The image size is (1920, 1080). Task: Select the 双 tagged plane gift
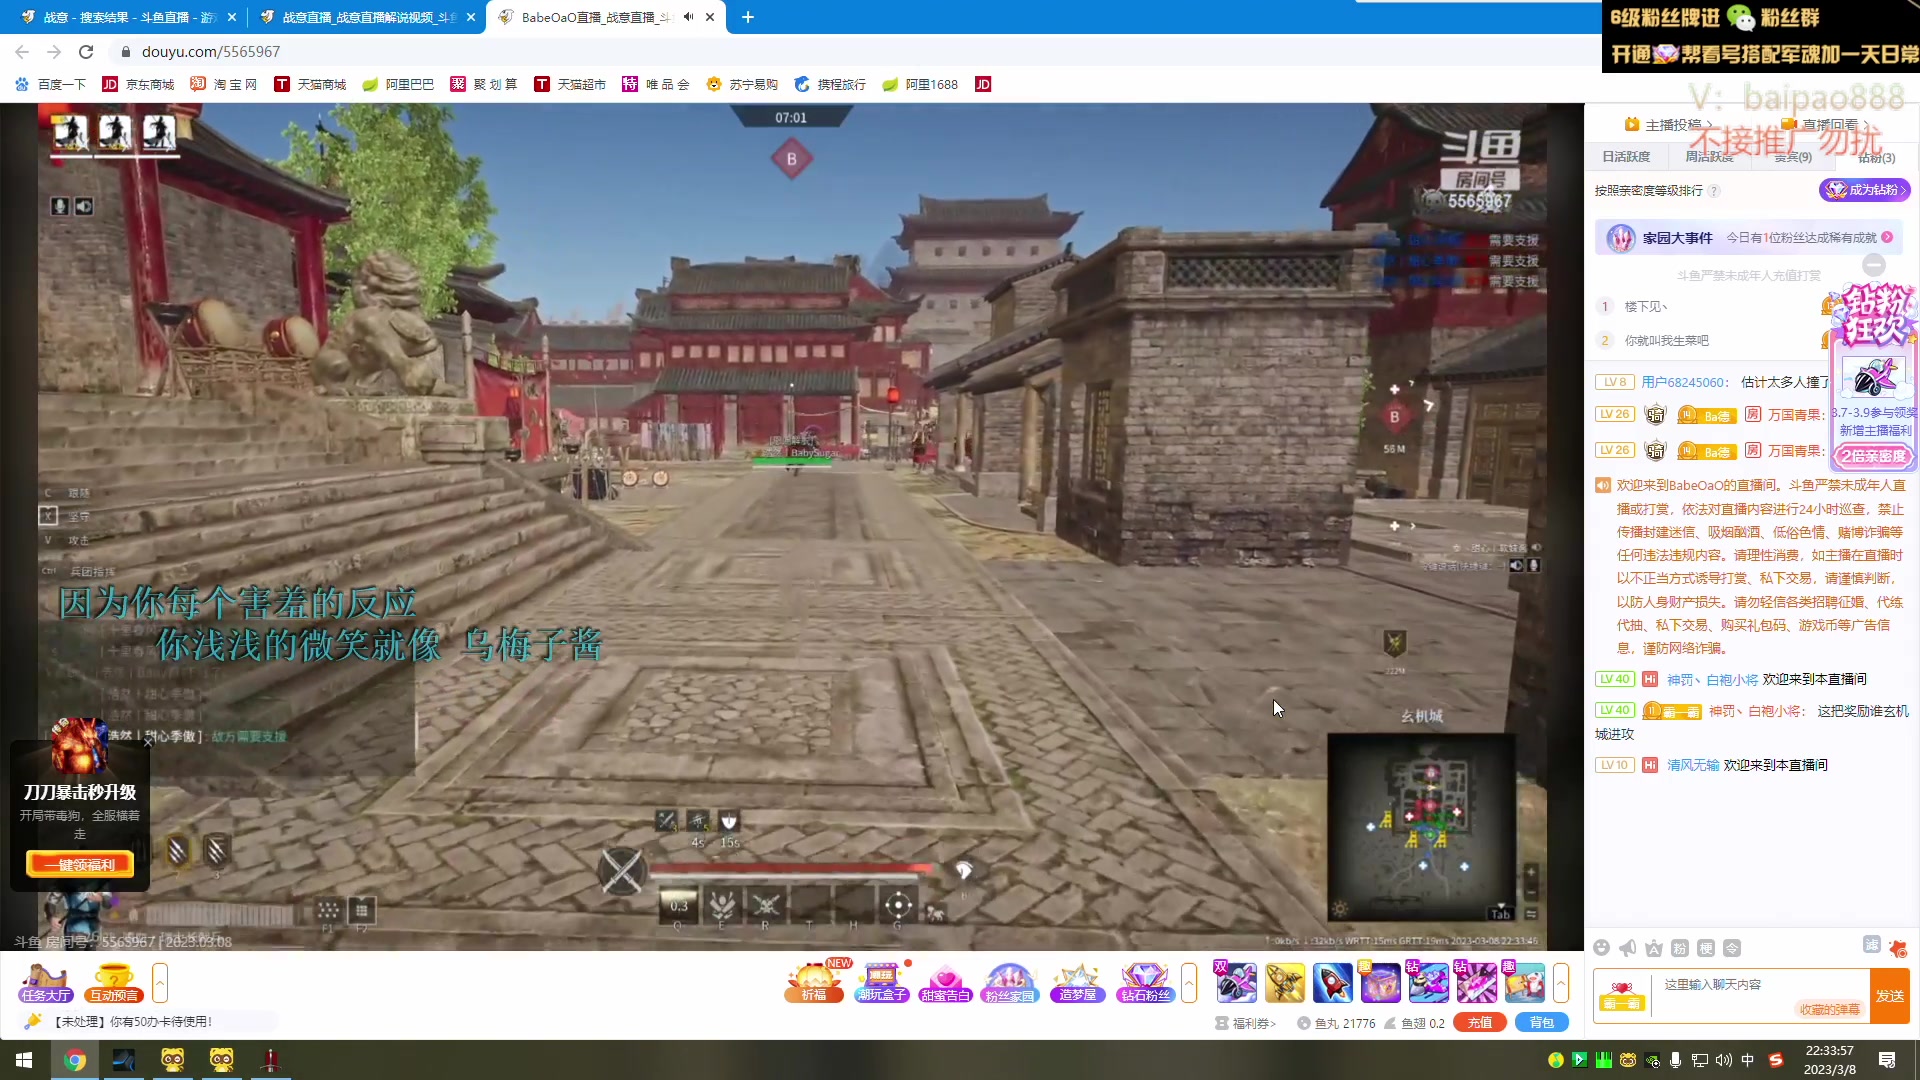point(1236,983)
